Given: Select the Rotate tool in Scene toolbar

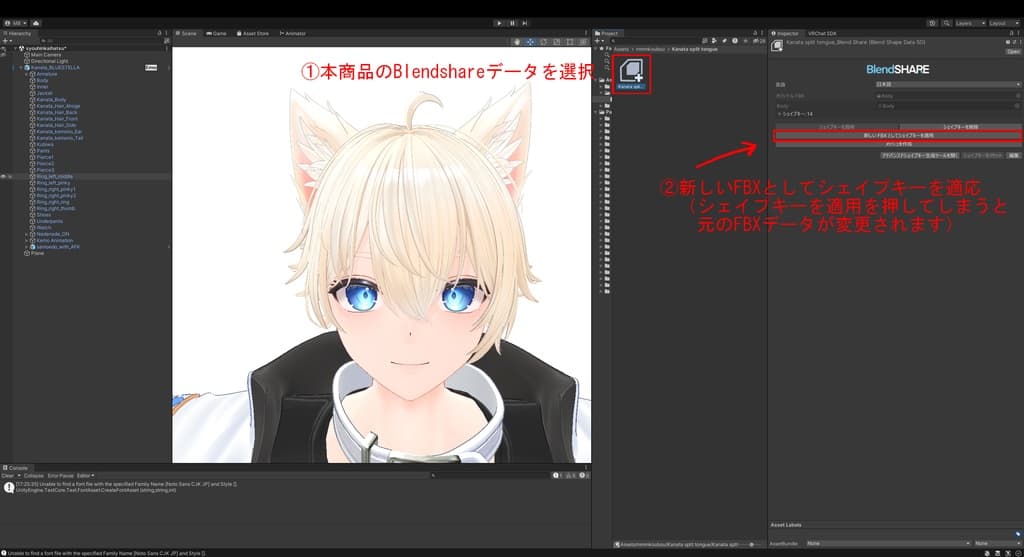Looking at the screenshot, I should coord(543,42).
